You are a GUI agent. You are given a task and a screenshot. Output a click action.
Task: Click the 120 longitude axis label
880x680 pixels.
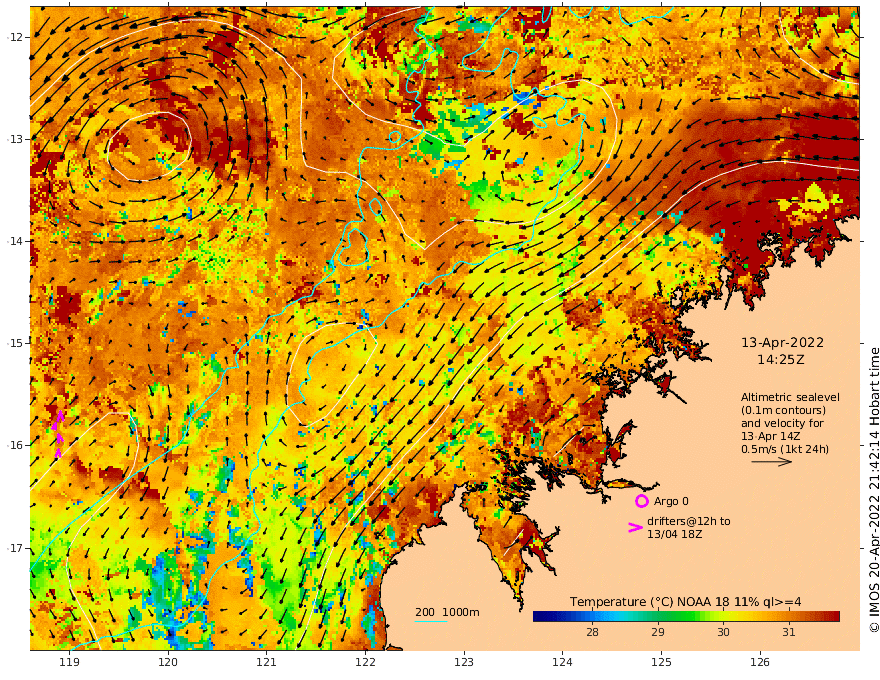point(168,662)
